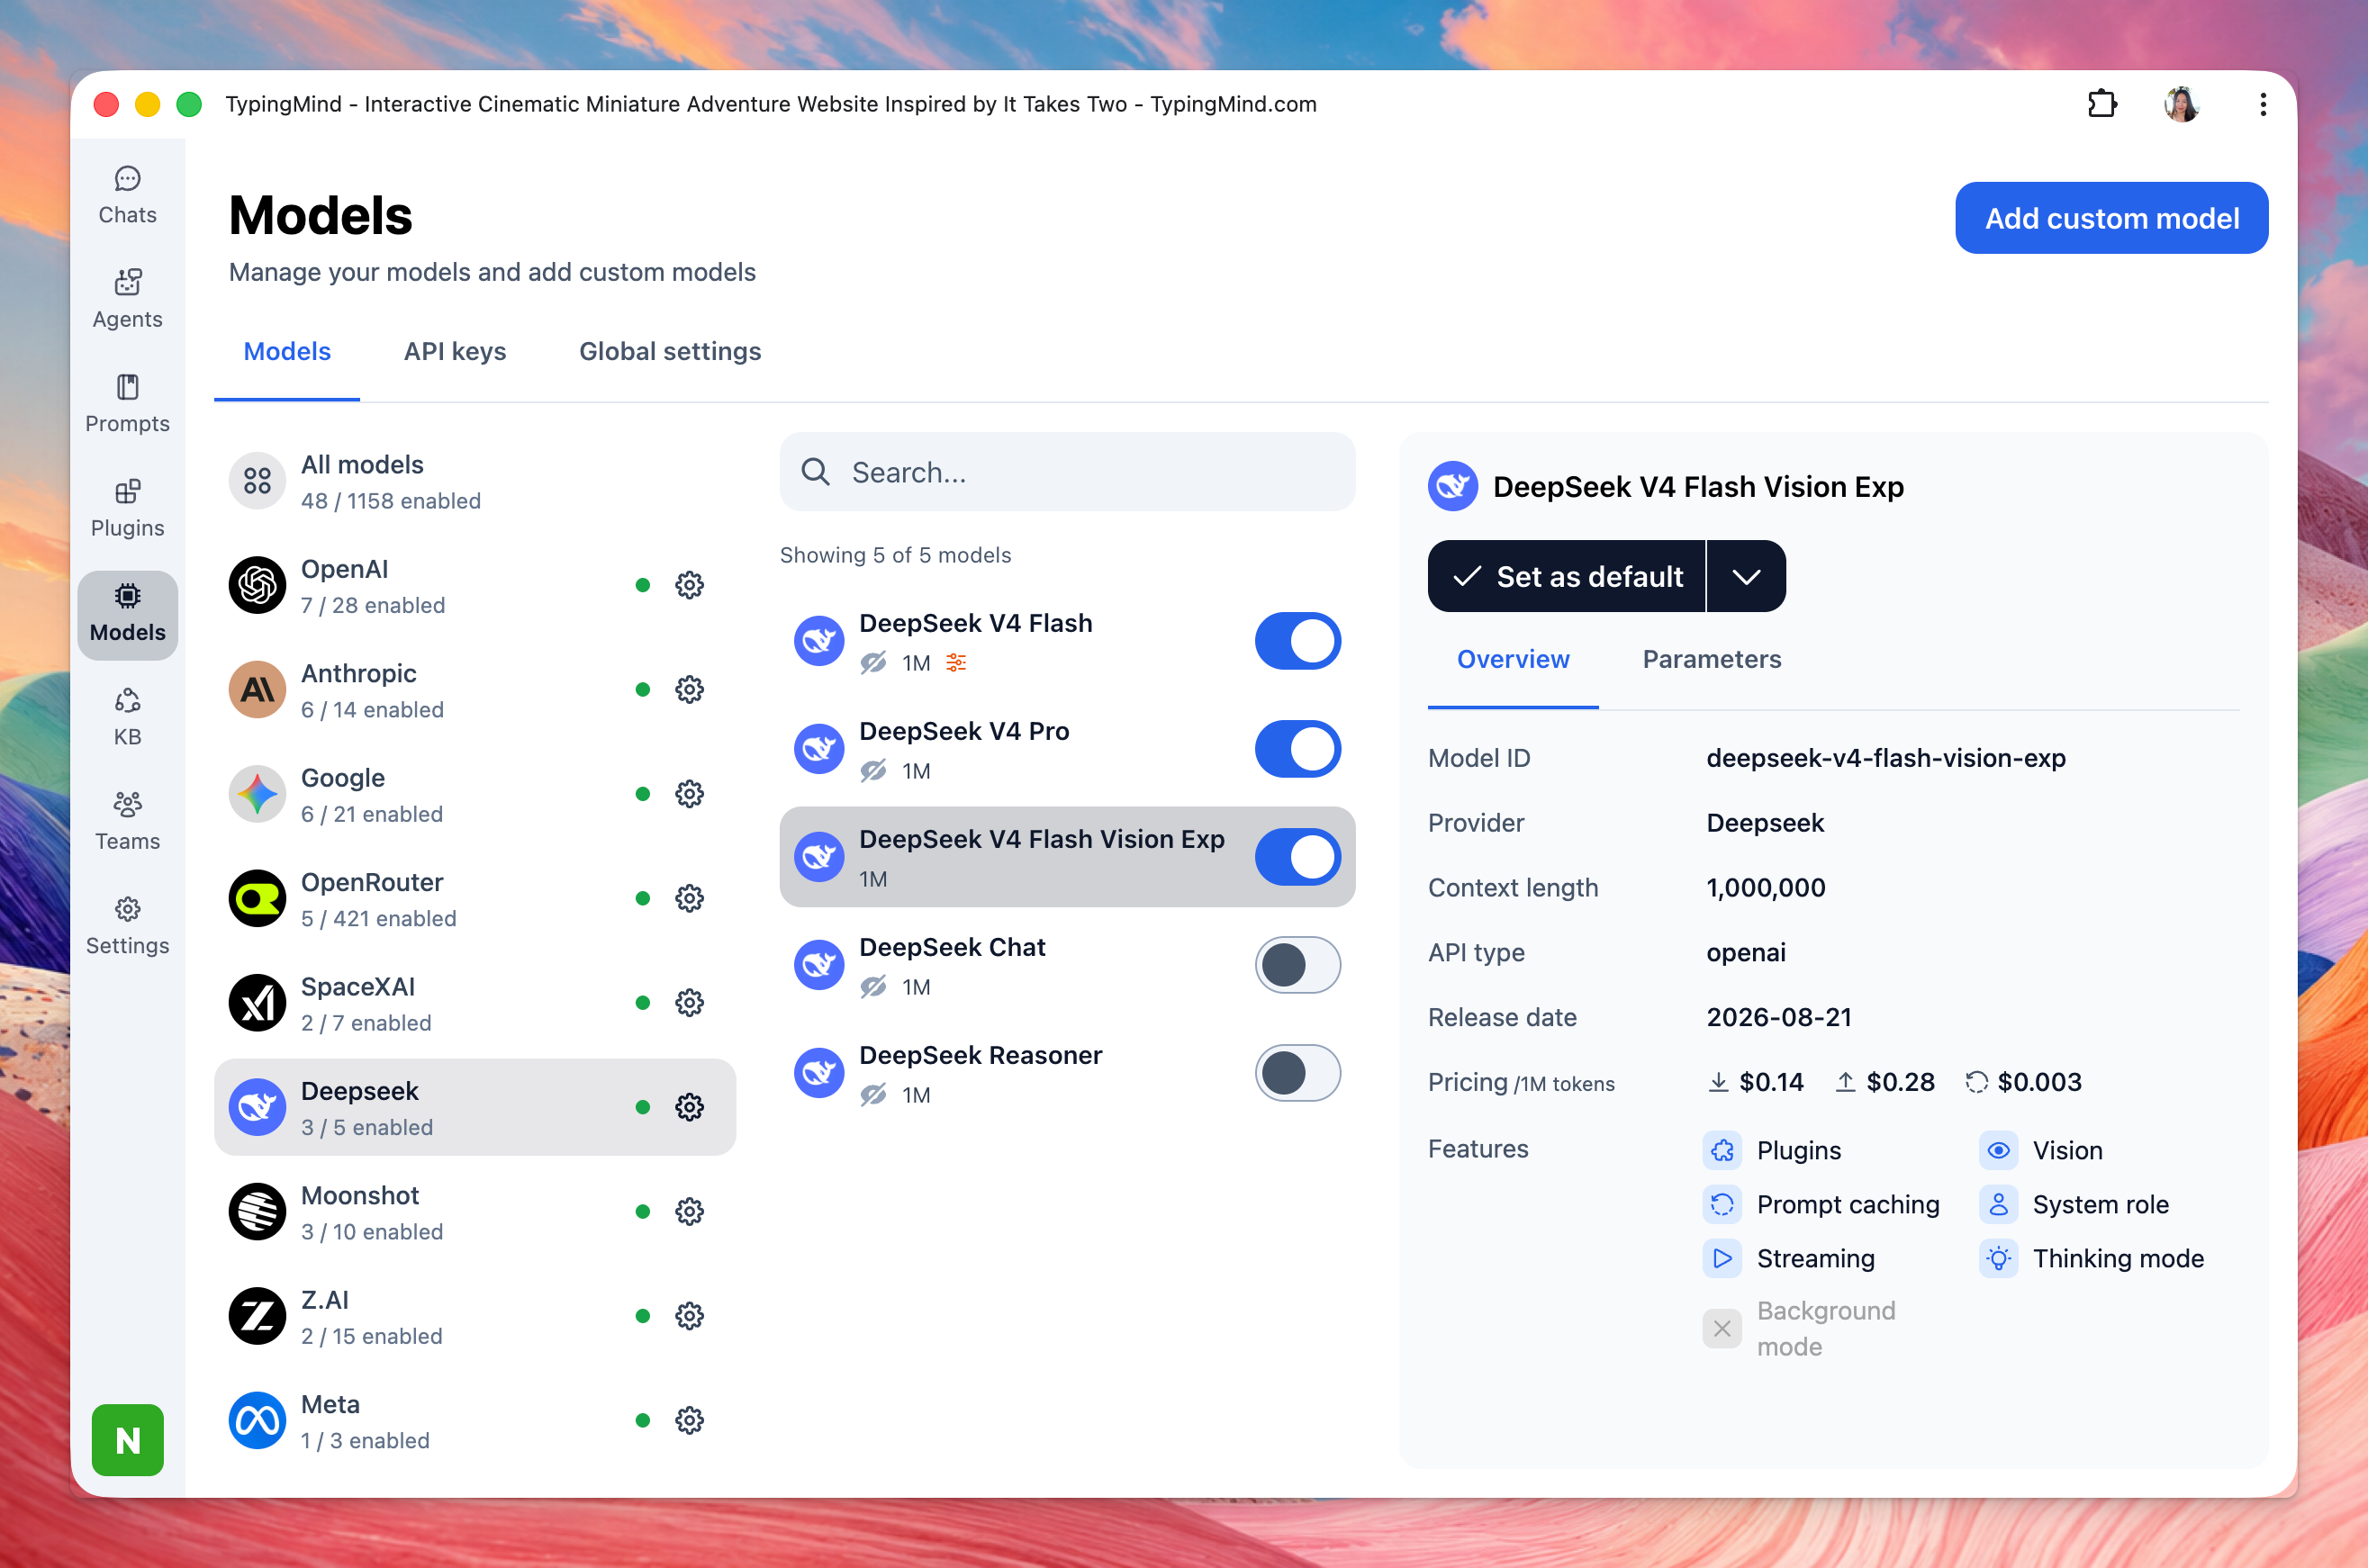Image resolution: width=2368 pixels, height=1568 pixels.
Task: Open Anthropic provider settings gear
Action: pos(689,689)
